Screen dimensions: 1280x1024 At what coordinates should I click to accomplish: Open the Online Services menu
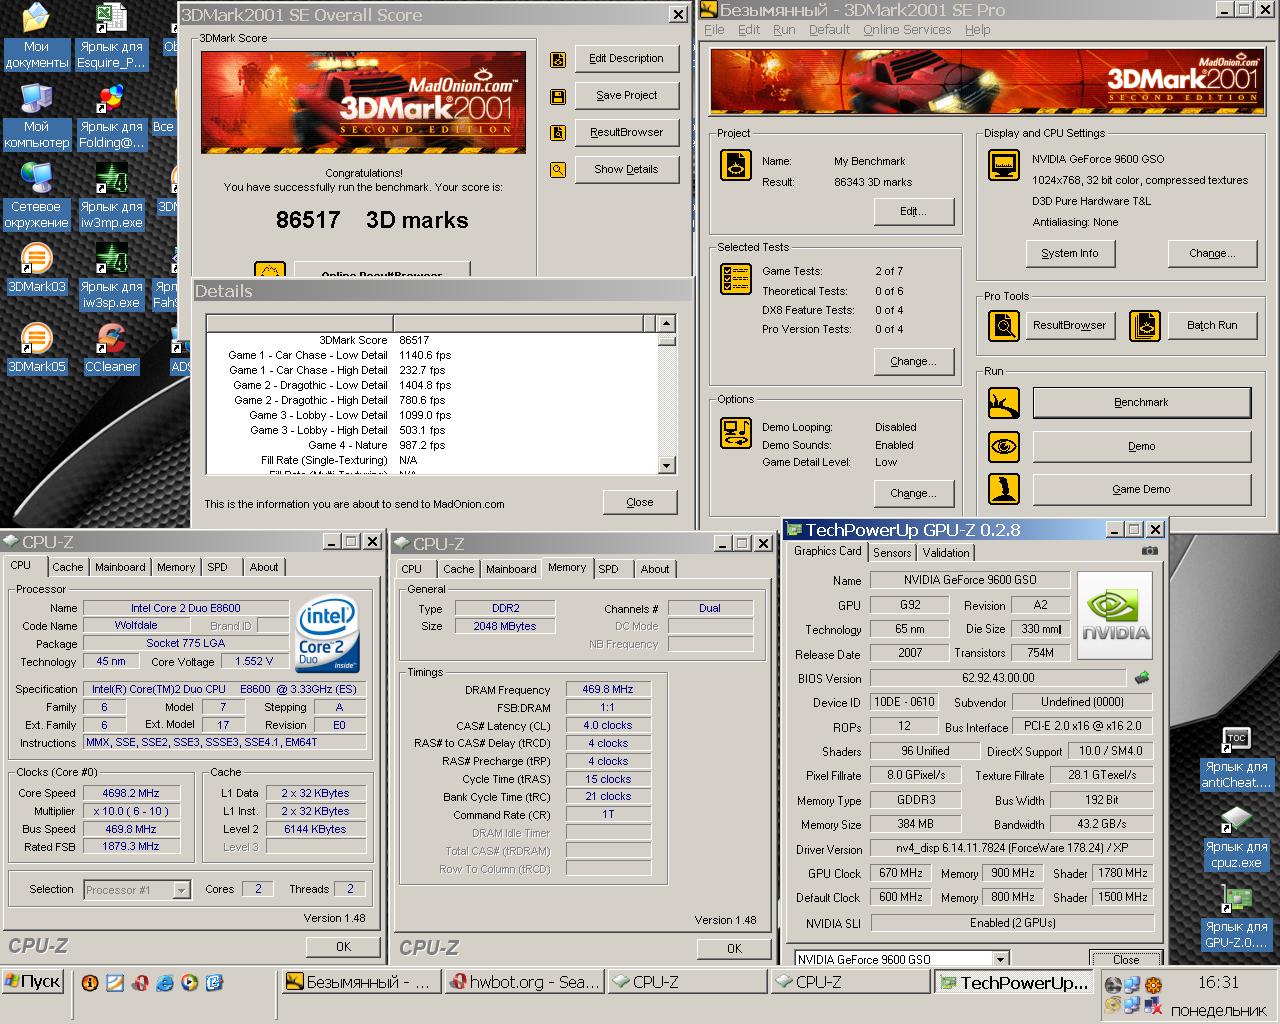tap(907, 30)
